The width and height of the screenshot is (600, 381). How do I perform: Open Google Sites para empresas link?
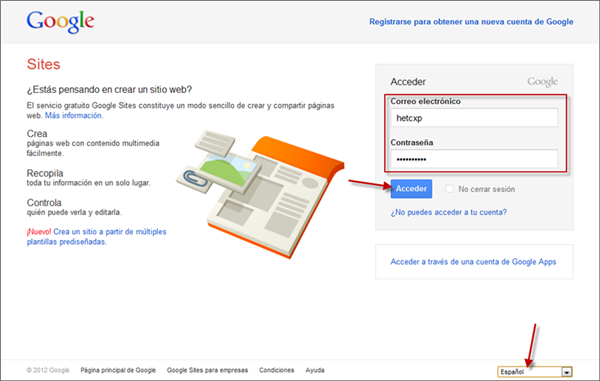(207, 370)
